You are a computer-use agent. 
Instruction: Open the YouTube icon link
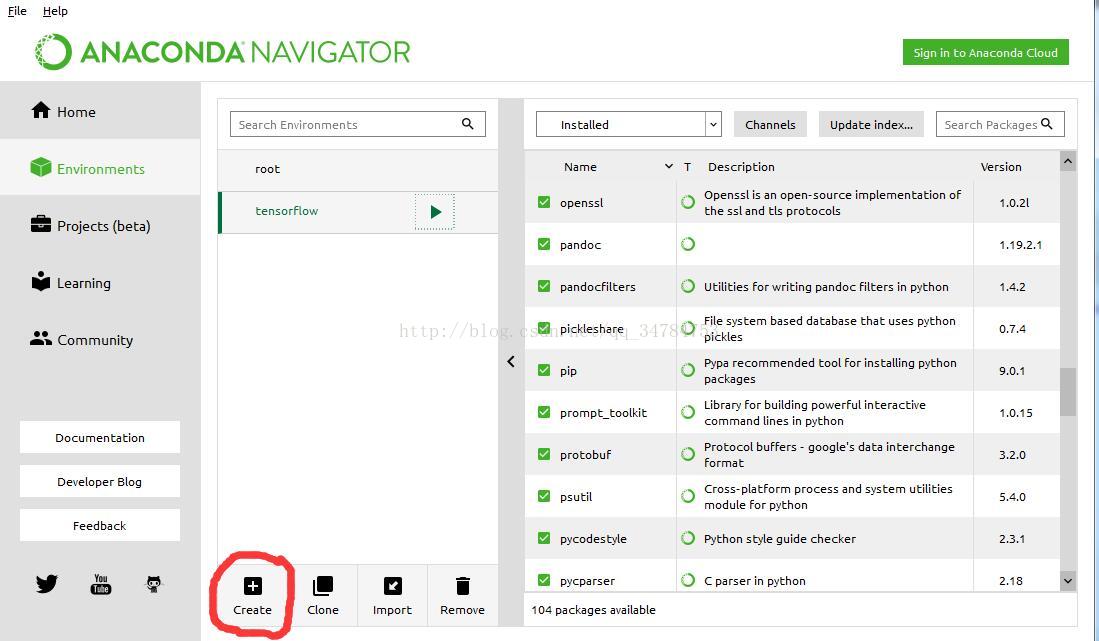tap(101, 584)
